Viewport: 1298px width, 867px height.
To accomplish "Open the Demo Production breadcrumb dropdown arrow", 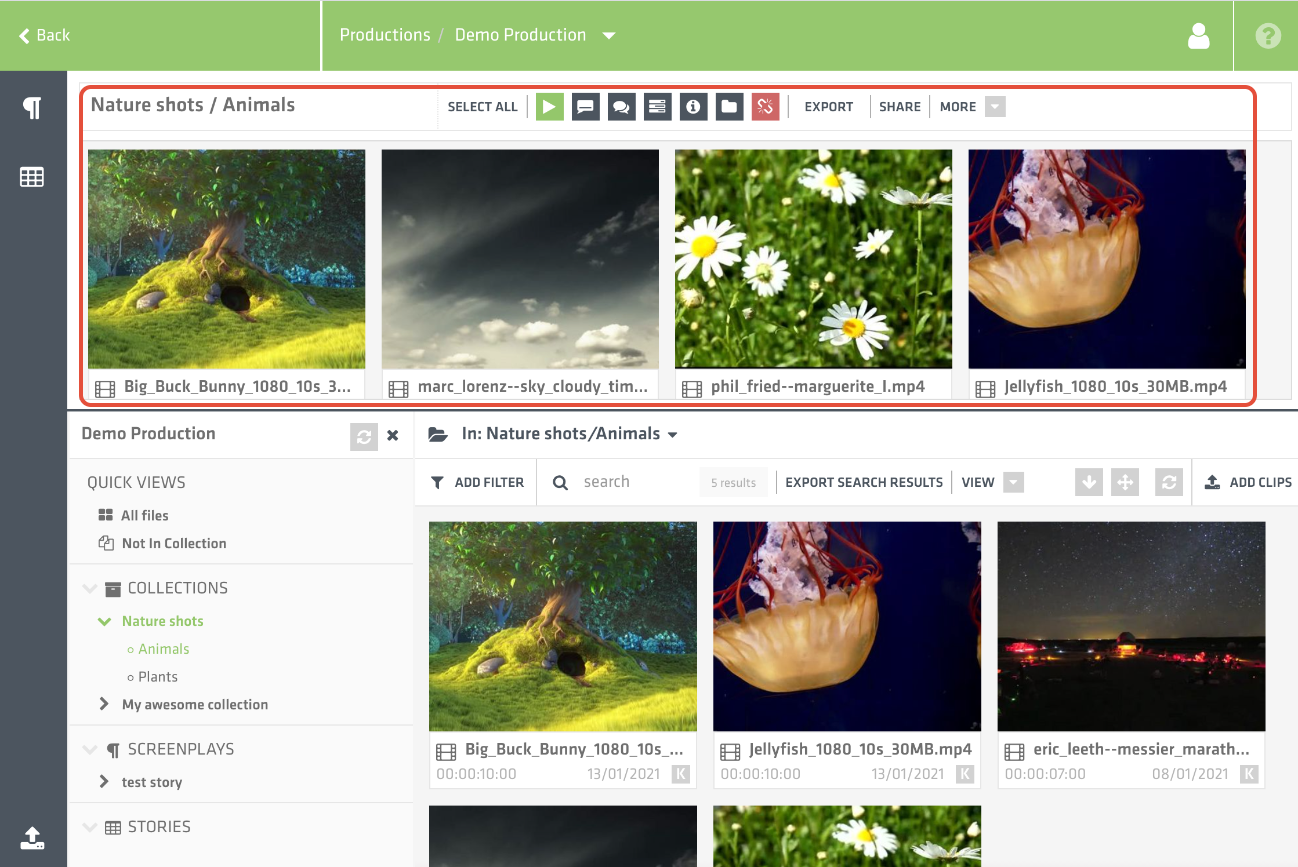I will (x=608, y=36).
